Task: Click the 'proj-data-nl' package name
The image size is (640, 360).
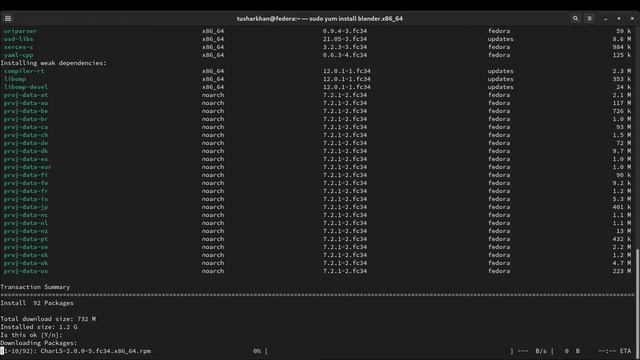Action: pos(26,223)
